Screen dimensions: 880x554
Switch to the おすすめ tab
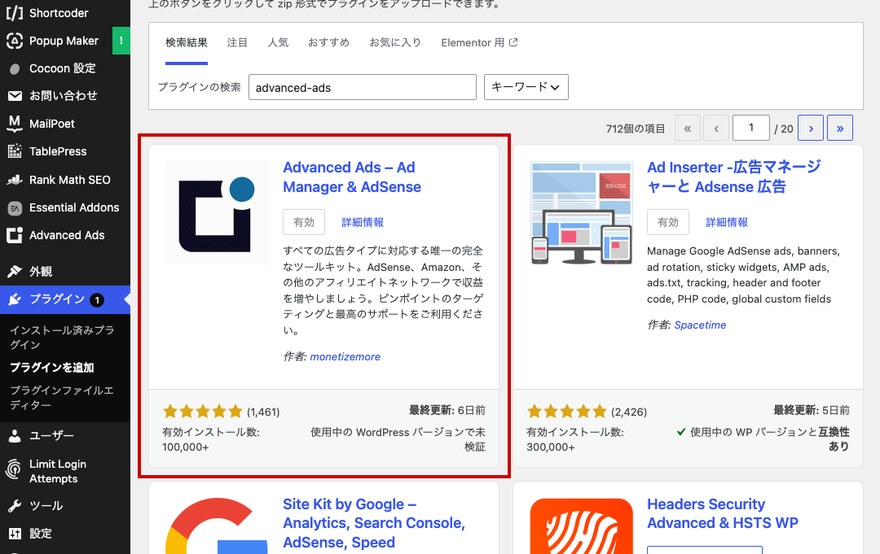click(329, 43)
